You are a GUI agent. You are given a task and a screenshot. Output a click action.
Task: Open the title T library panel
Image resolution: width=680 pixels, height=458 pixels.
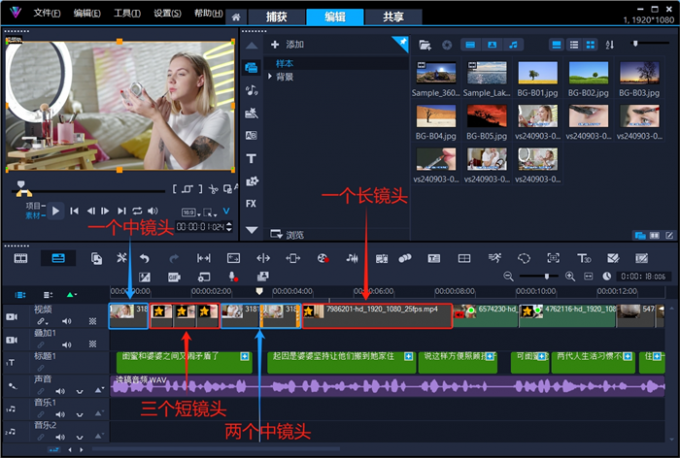251,158
